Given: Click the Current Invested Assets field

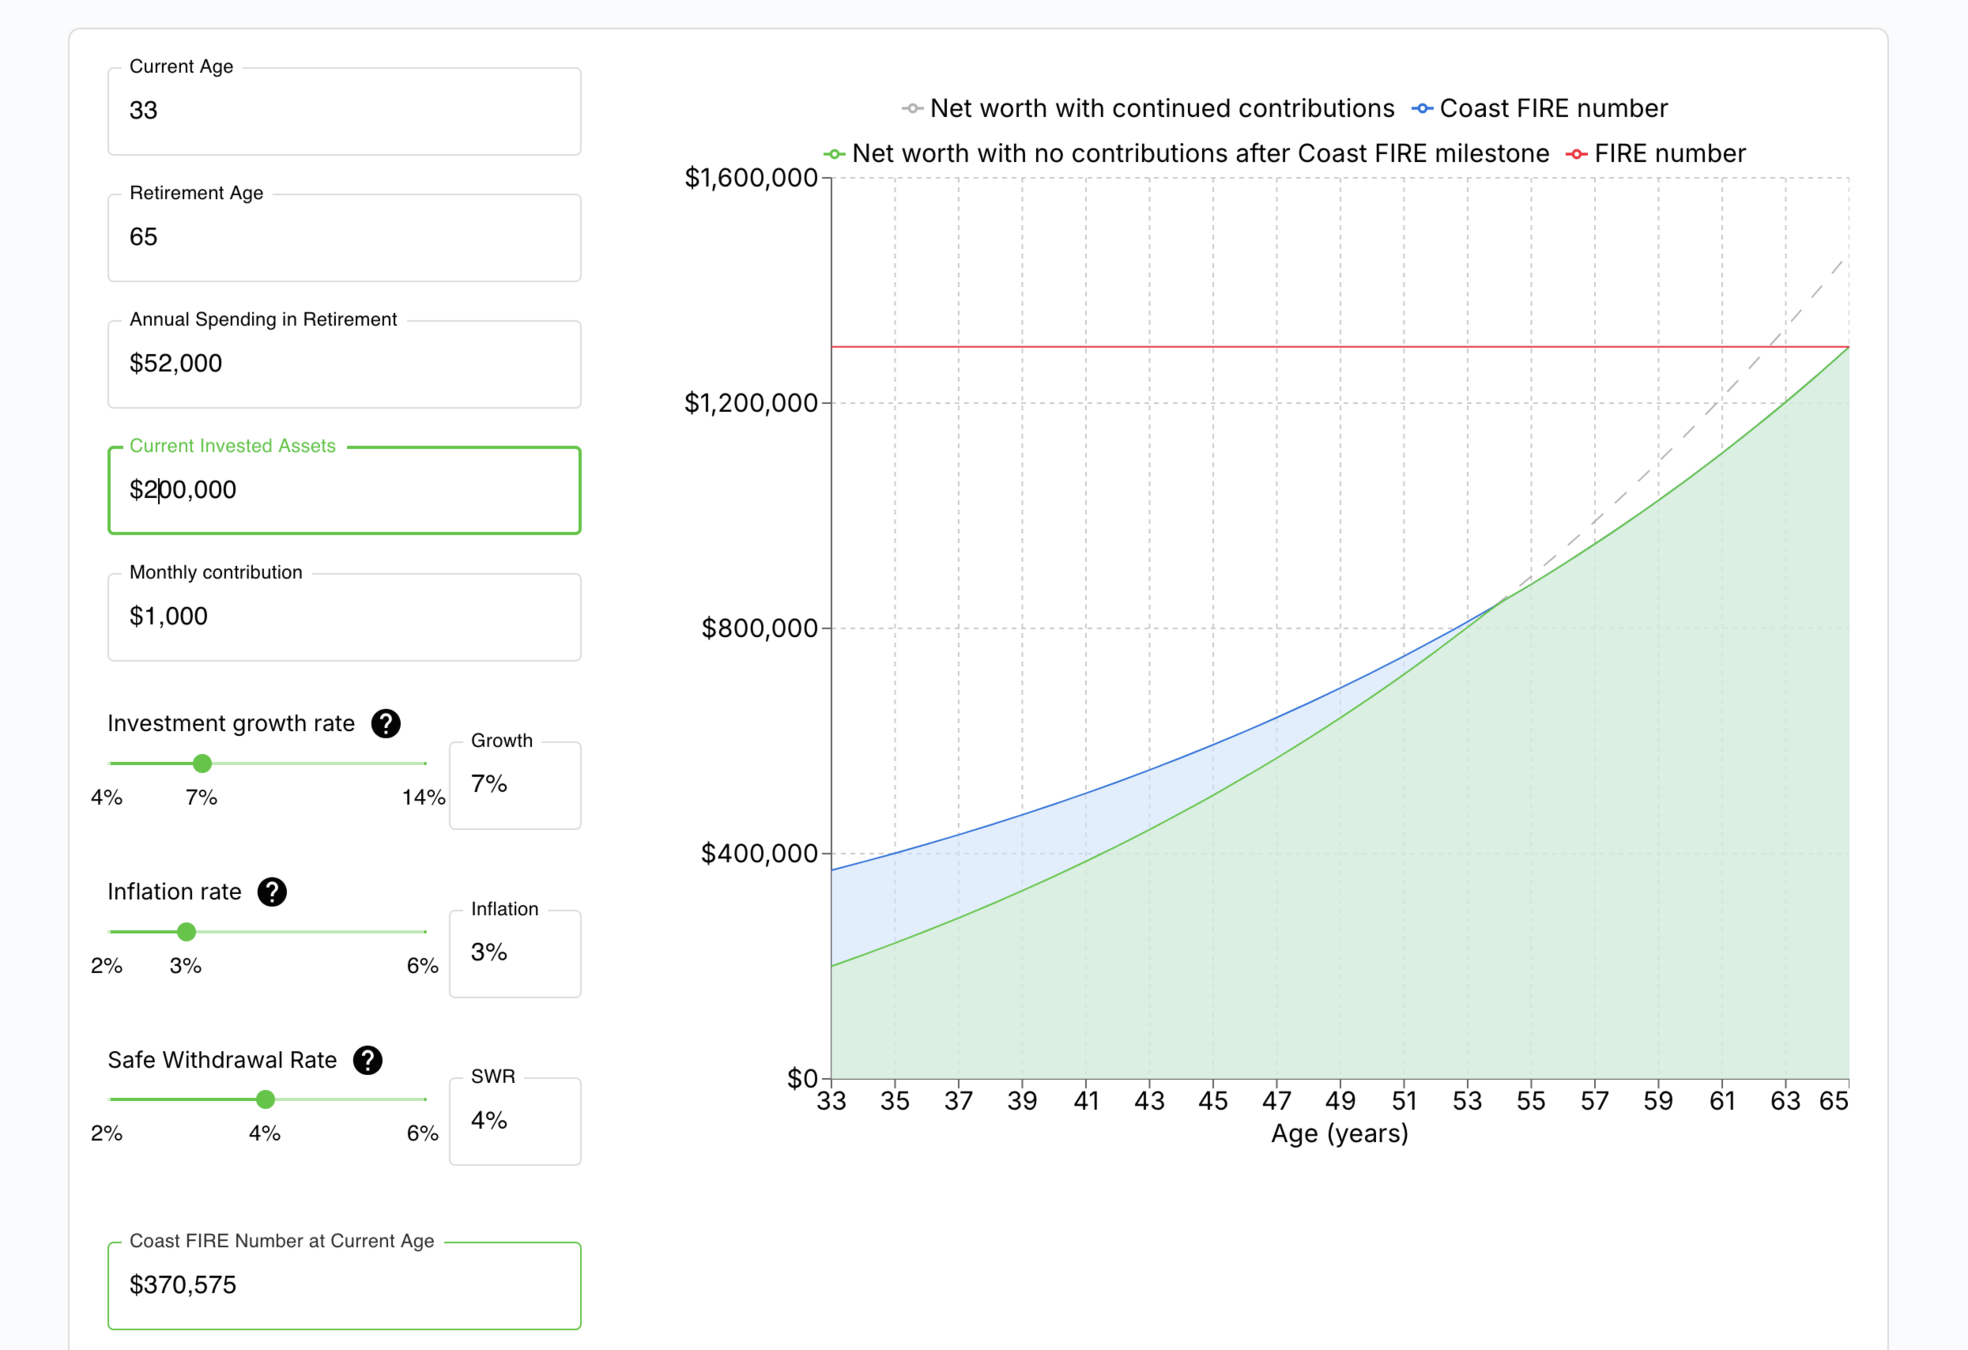Looking at the screenshot, I should pos(344,490).
